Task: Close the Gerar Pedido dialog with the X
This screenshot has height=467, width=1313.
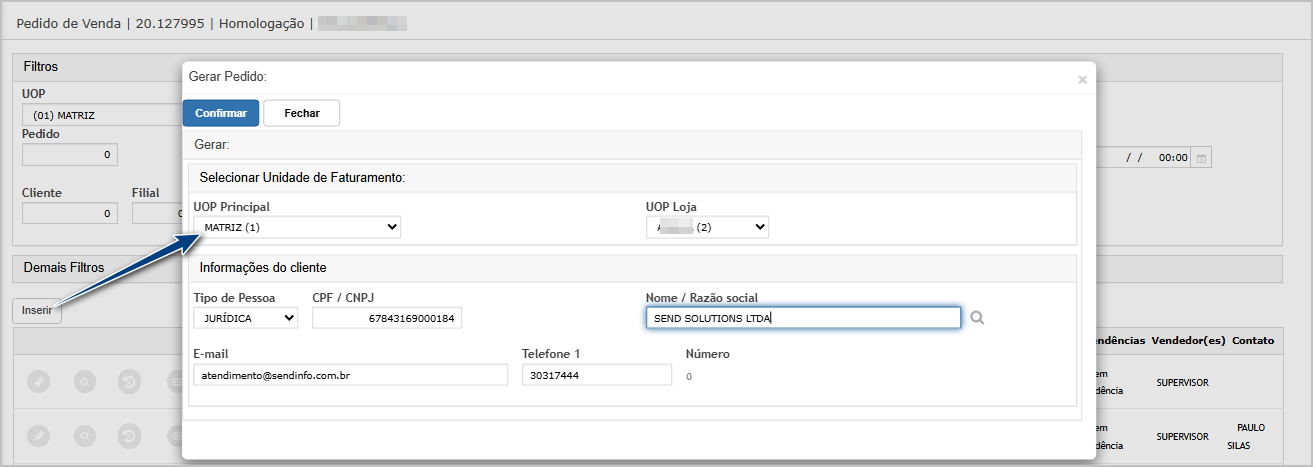Action: [1082, 79]
